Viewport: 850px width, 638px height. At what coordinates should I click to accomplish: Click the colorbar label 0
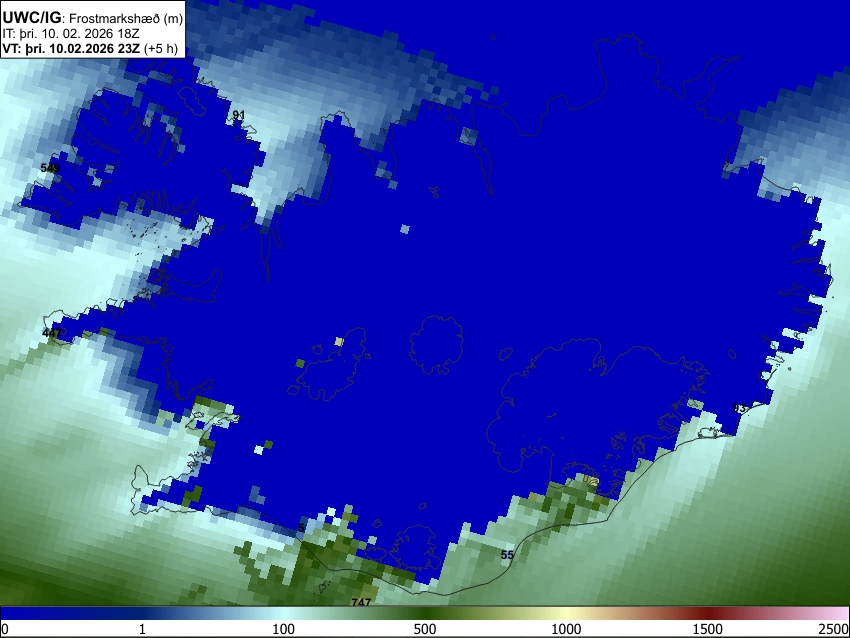click(x=5, y=629)
